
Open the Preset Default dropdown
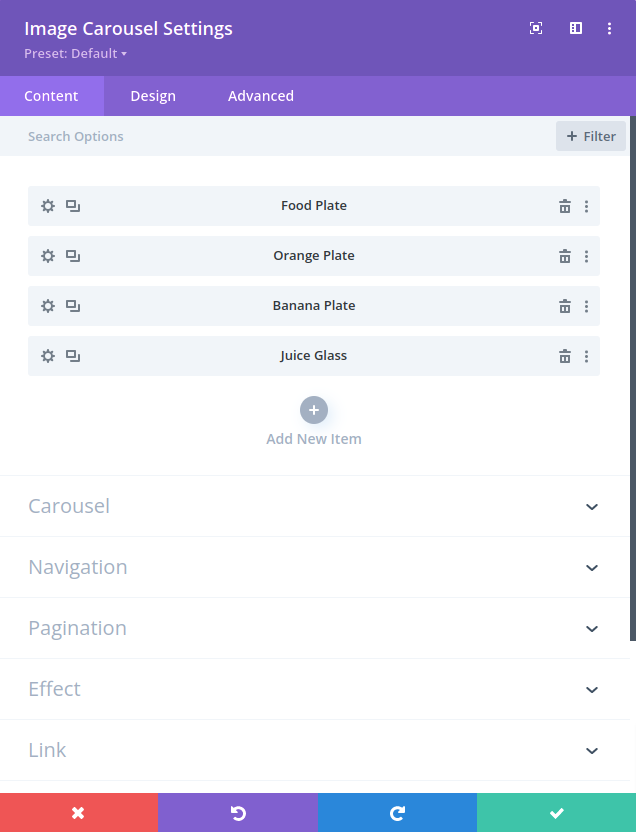[x=76, y=54]
